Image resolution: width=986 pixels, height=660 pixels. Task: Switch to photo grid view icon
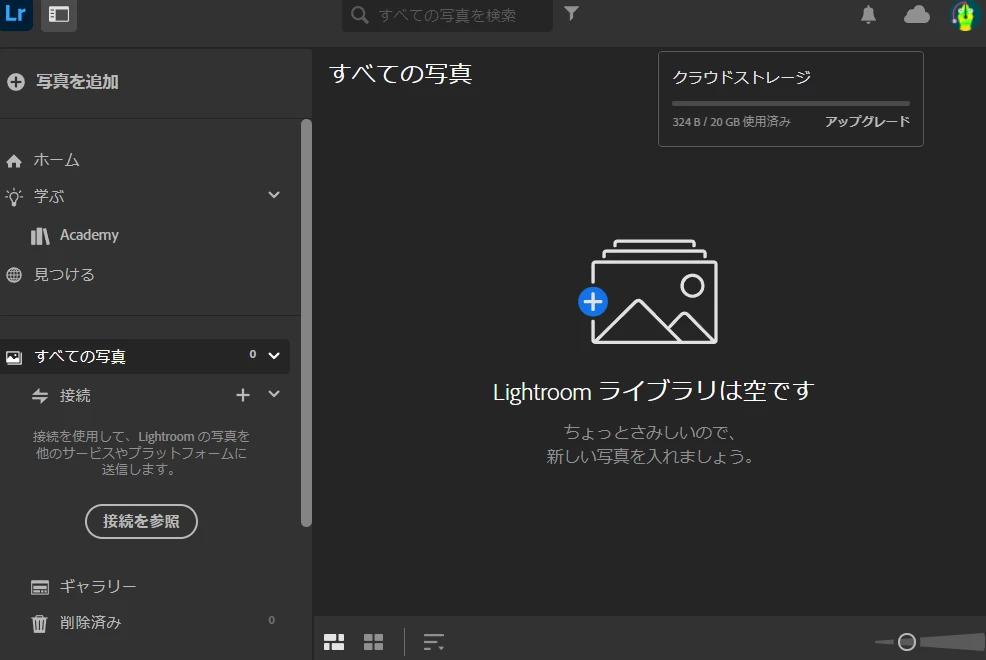pos(334,642)
